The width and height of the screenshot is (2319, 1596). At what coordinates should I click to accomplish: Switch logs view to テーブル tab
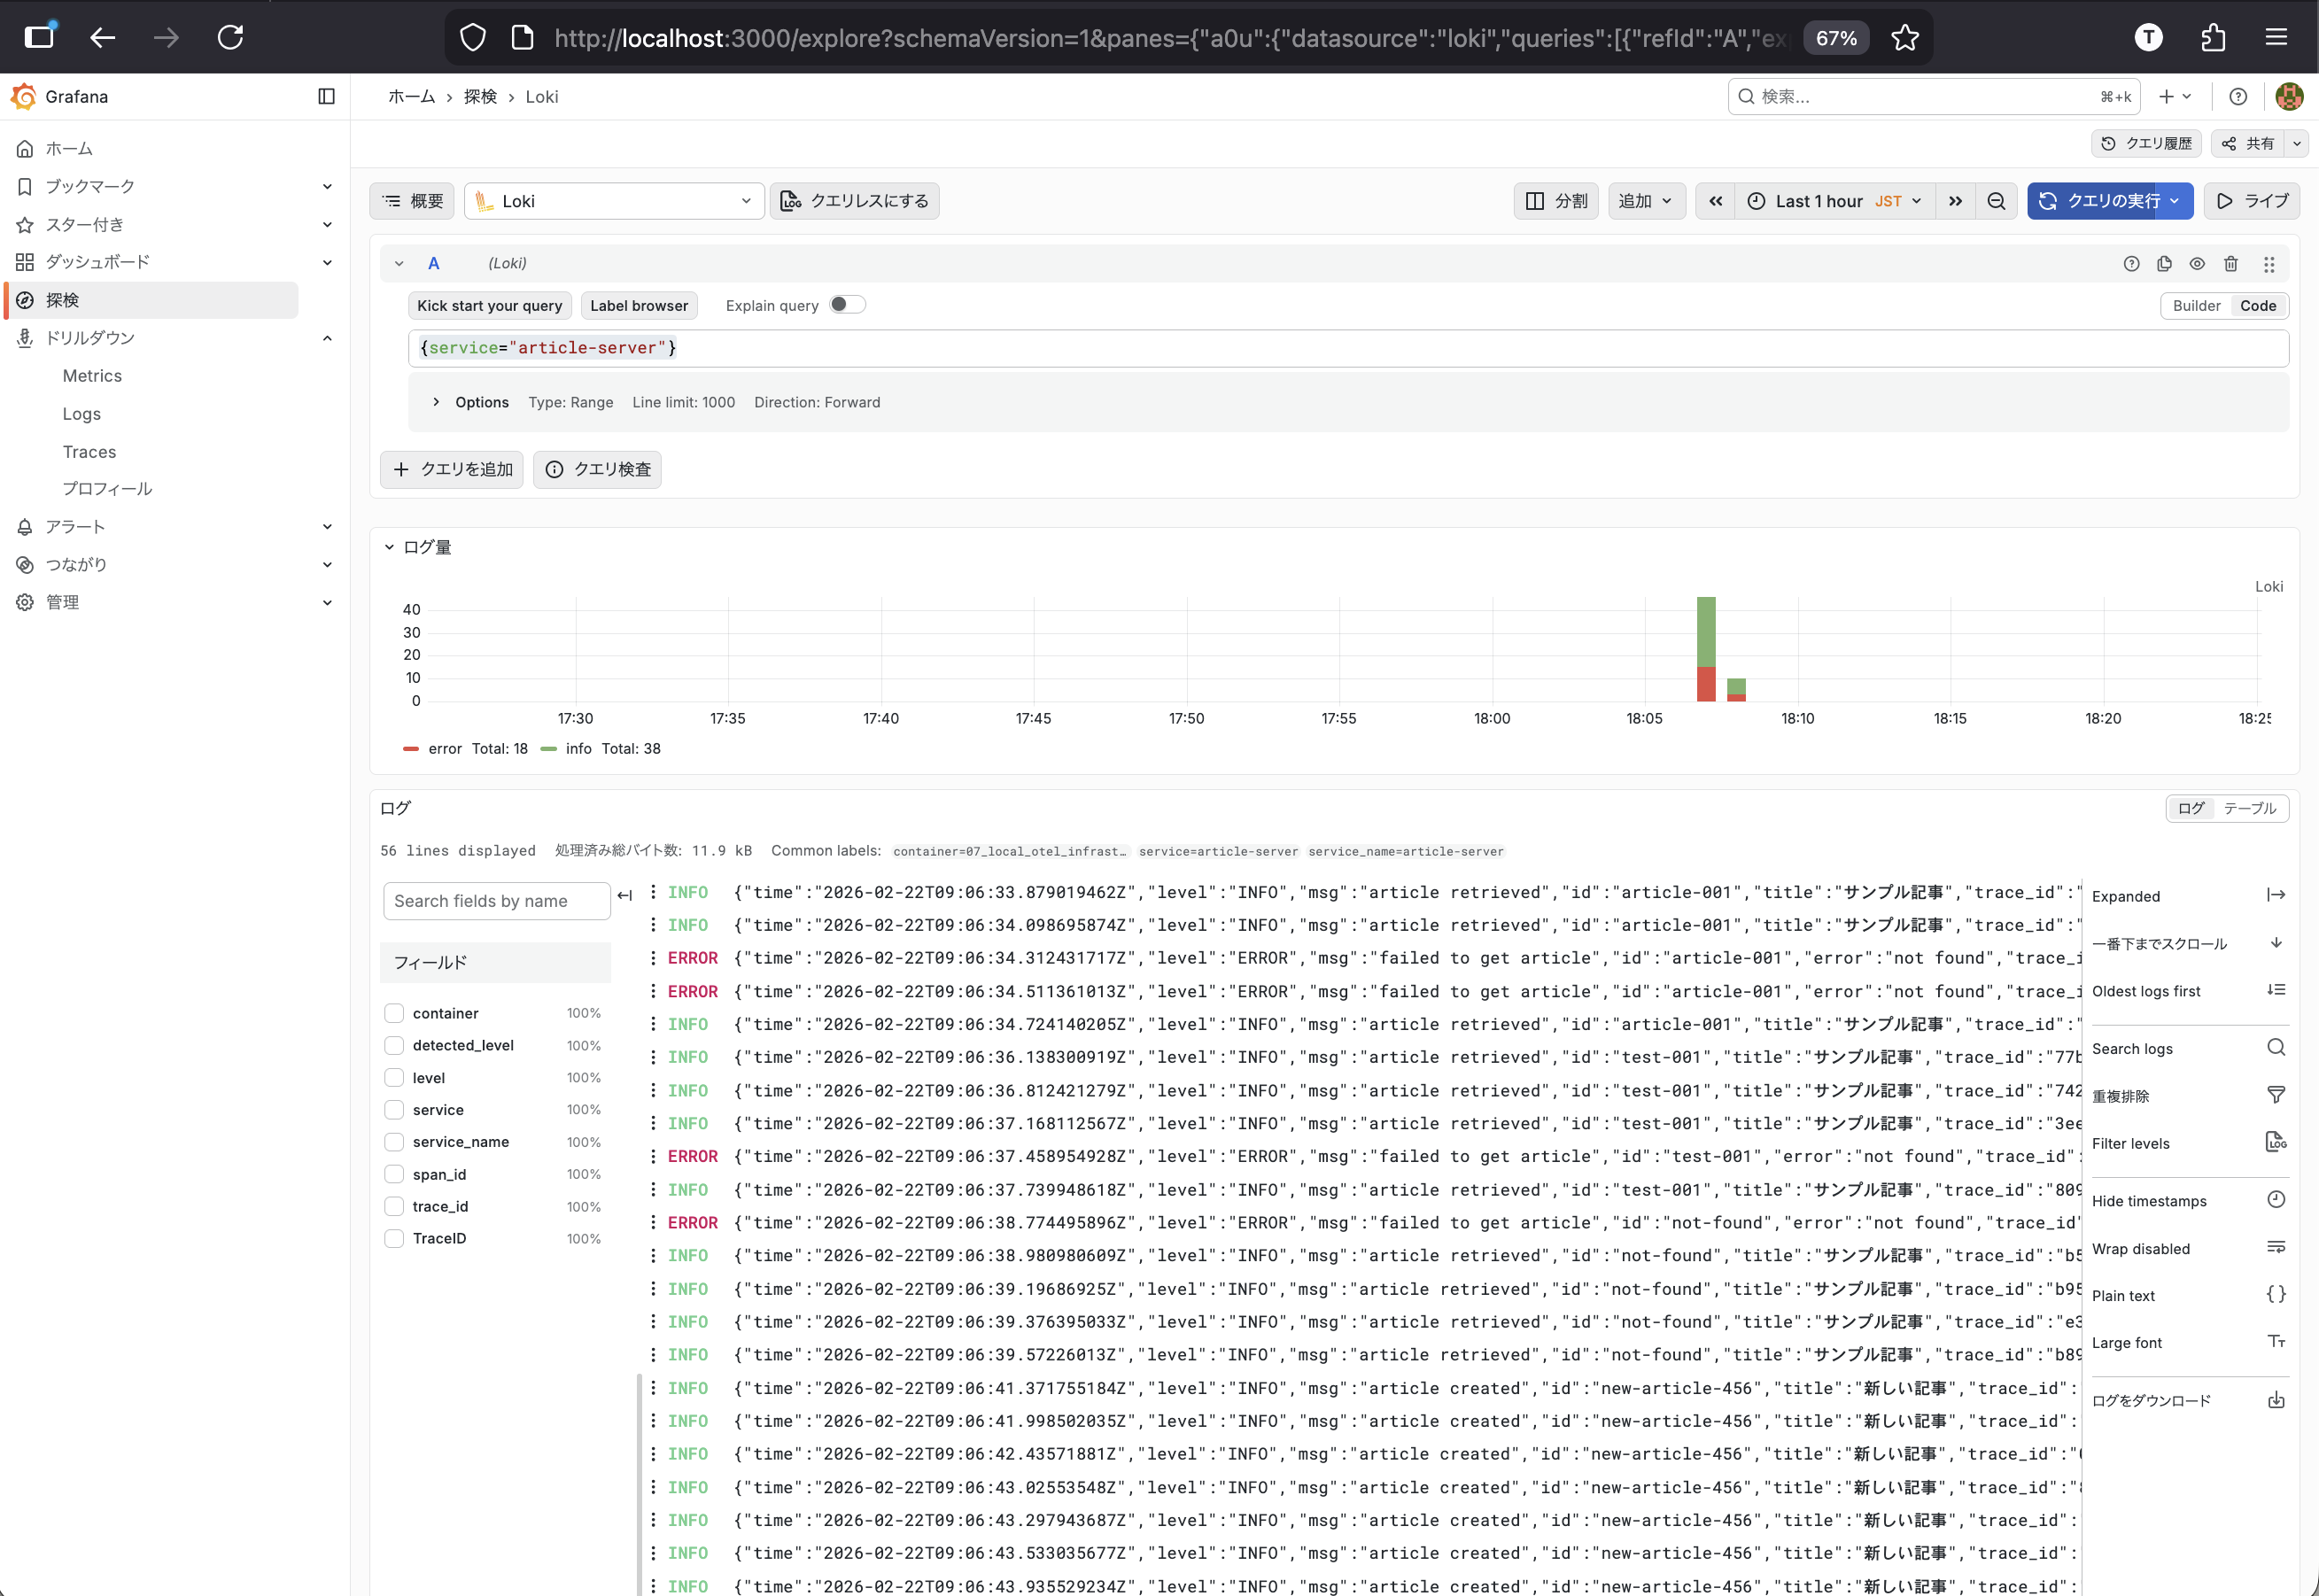[x=2249, y=808]
